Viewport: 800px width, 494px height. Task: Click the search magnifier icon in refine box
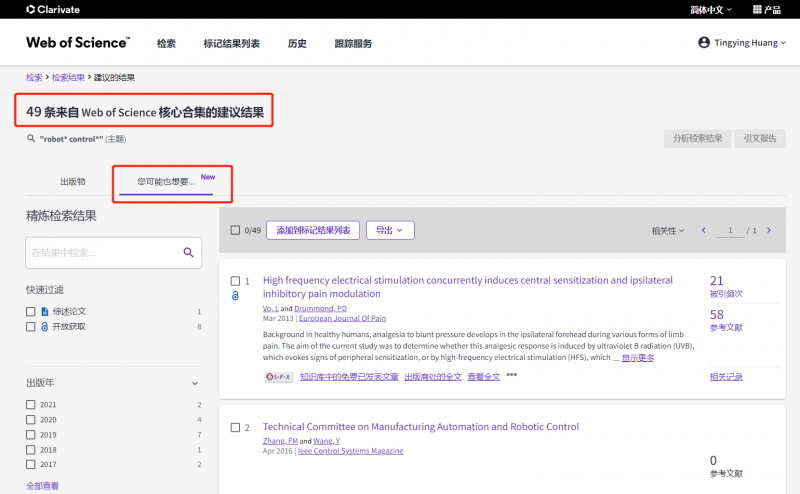pyautogui.click(x=188, y=254)
